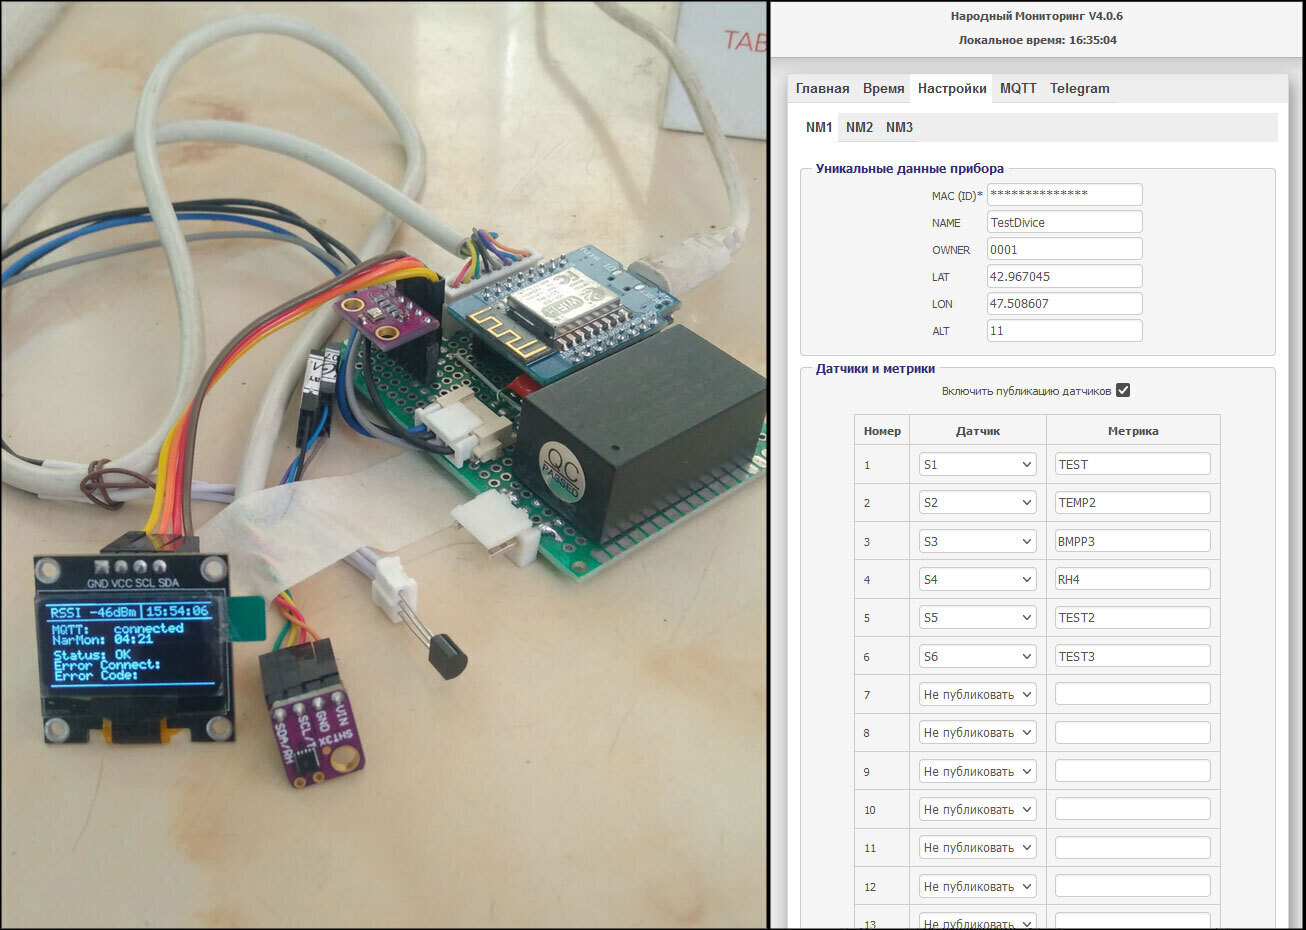Click the empty metric field in row 8

click(x=1132, y=732)
